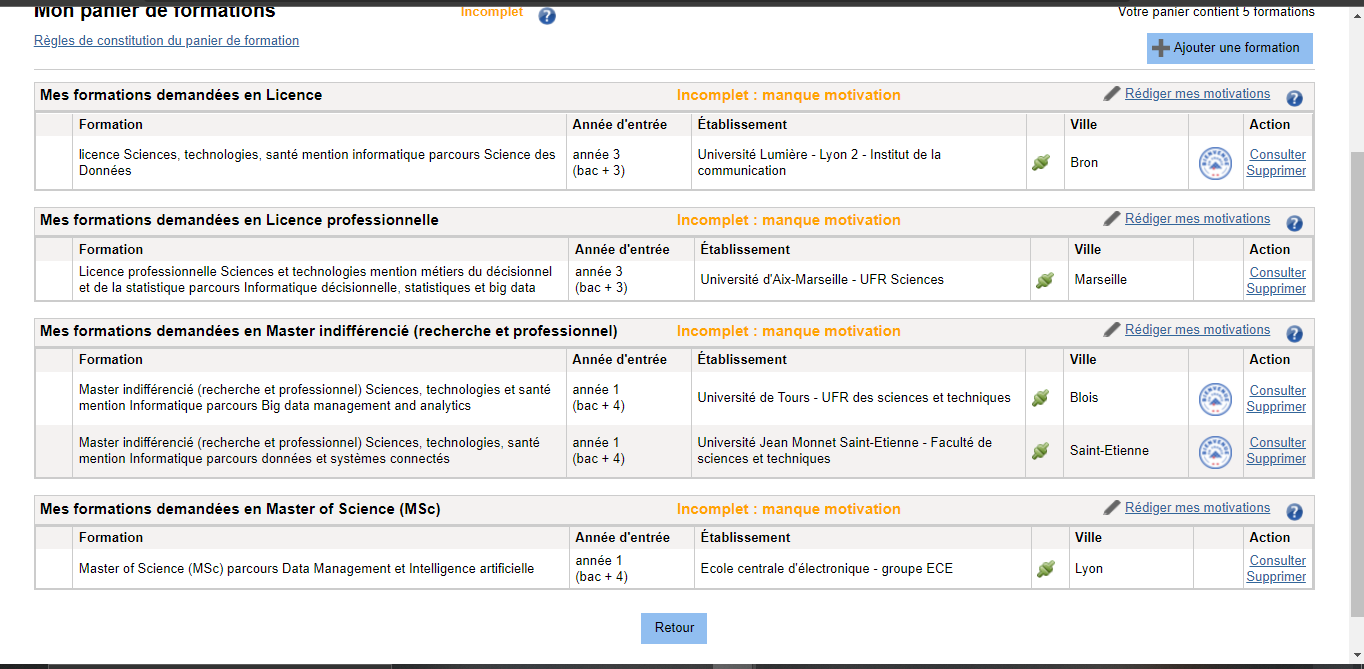Supprimer the Université de Tours master
This screenshot has width=1364, height=669.
point(1276,407)
